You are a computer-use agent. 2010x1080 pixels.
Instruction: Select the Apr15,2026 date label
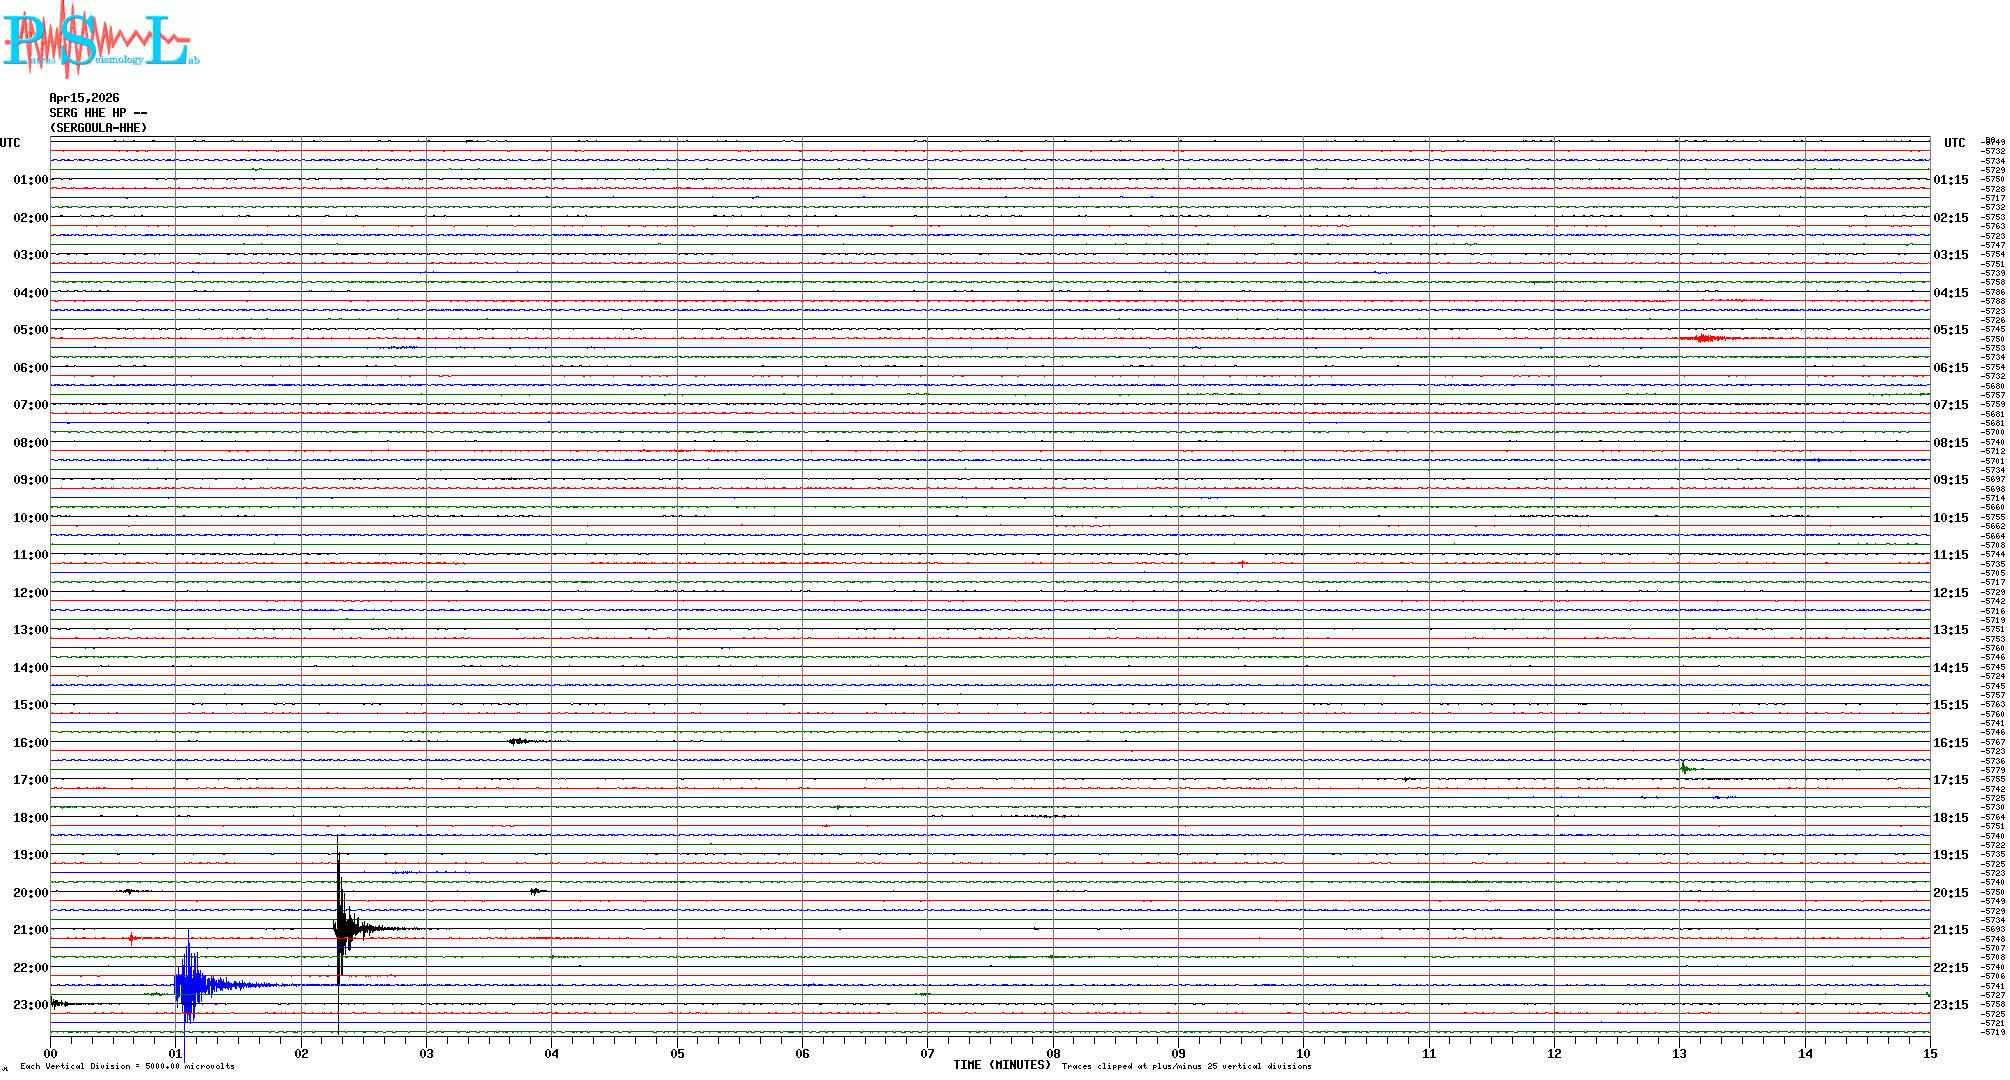84,98
